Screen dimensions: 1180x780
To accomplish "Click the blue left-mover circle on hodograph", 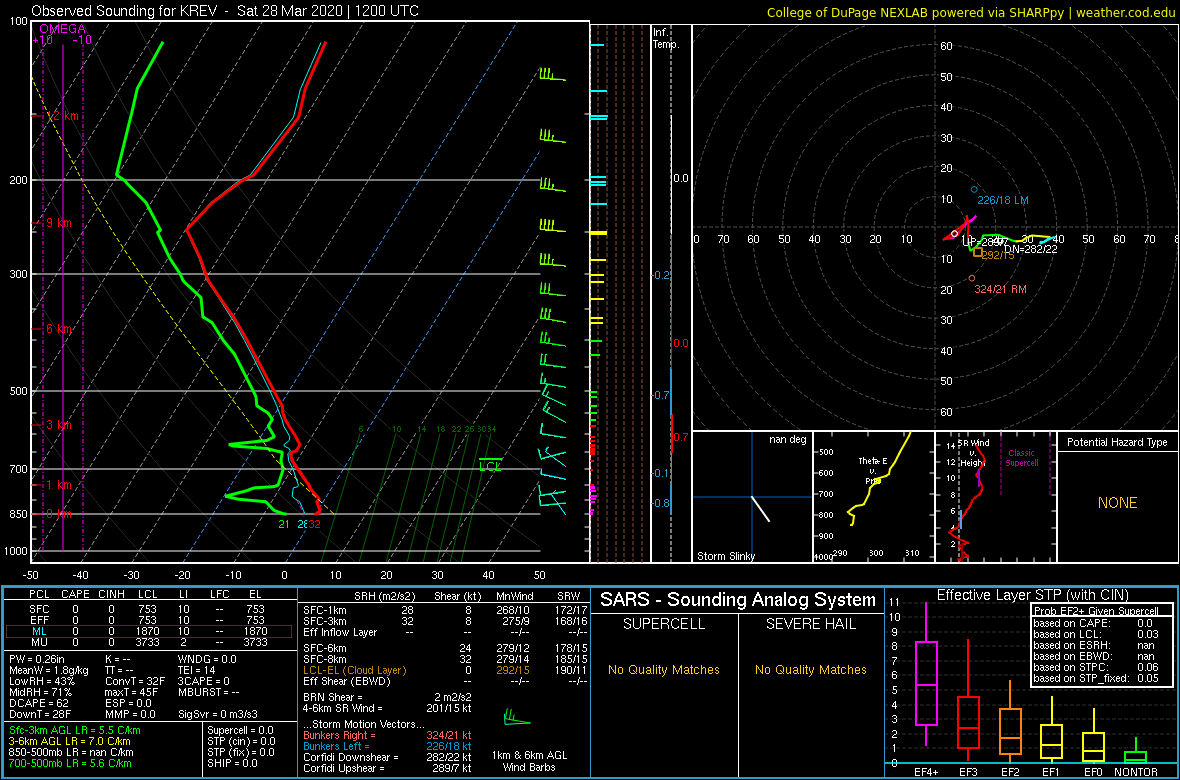I will click(974, 190).
